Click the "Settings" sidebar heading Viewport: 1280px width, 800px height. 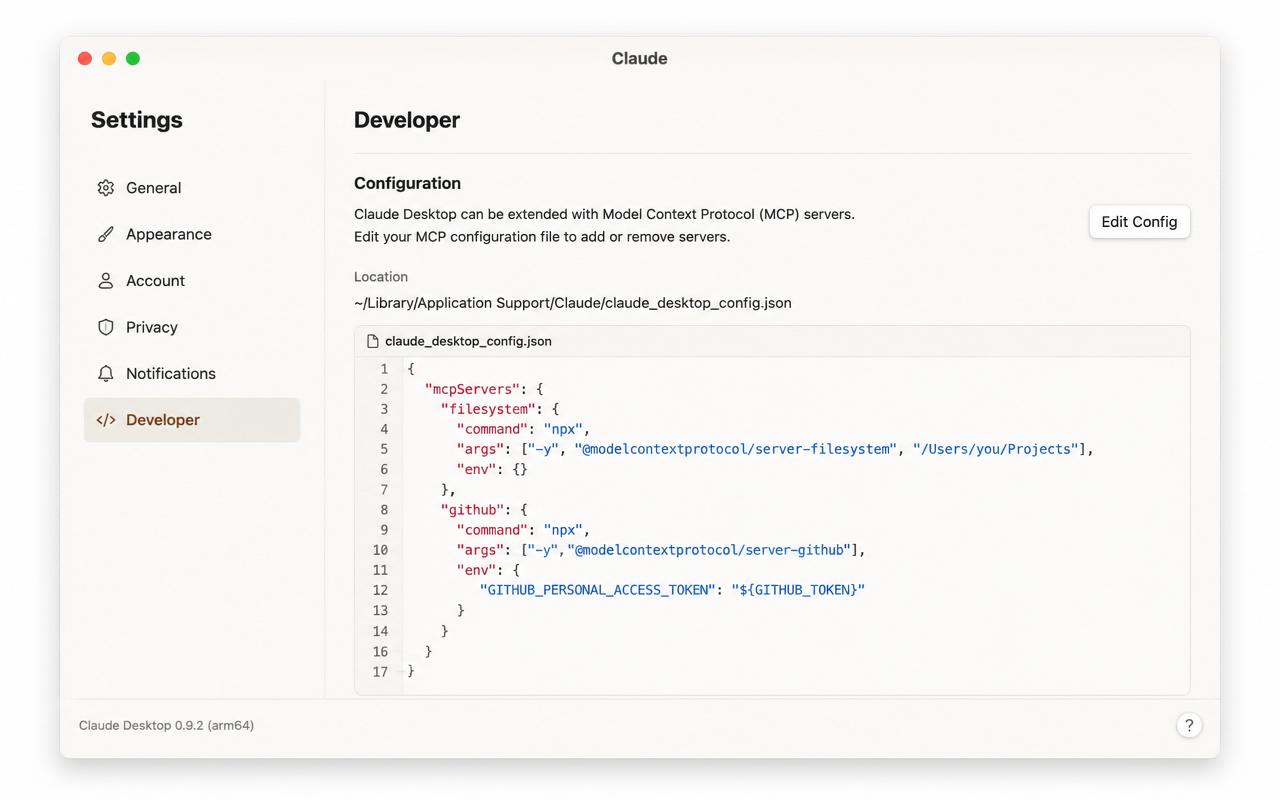tap(137, 120)
